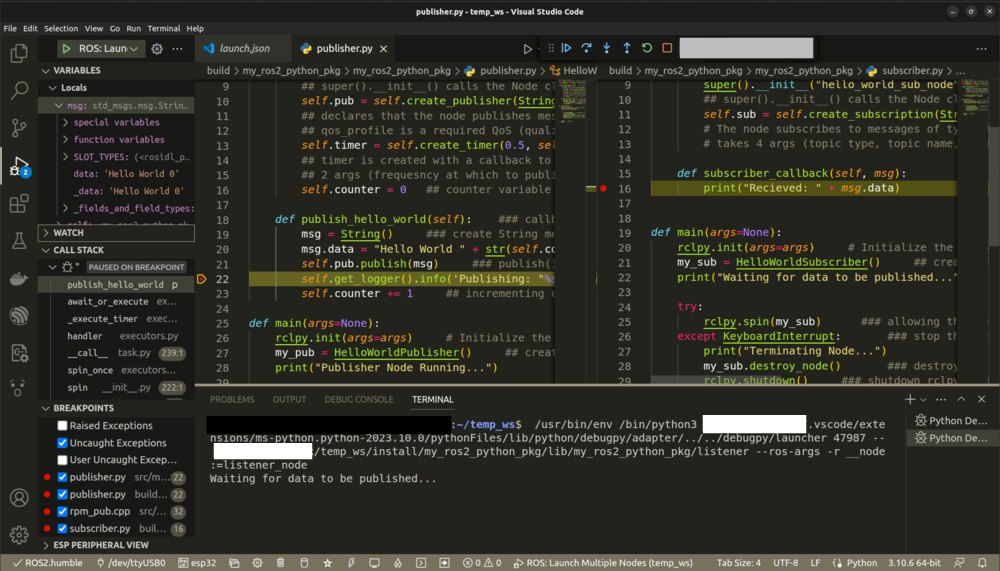Disable publisher.py build breakpoint checkbox
Image resolution: width=1000 pixels, height=571 pixels.
(62, 494)
